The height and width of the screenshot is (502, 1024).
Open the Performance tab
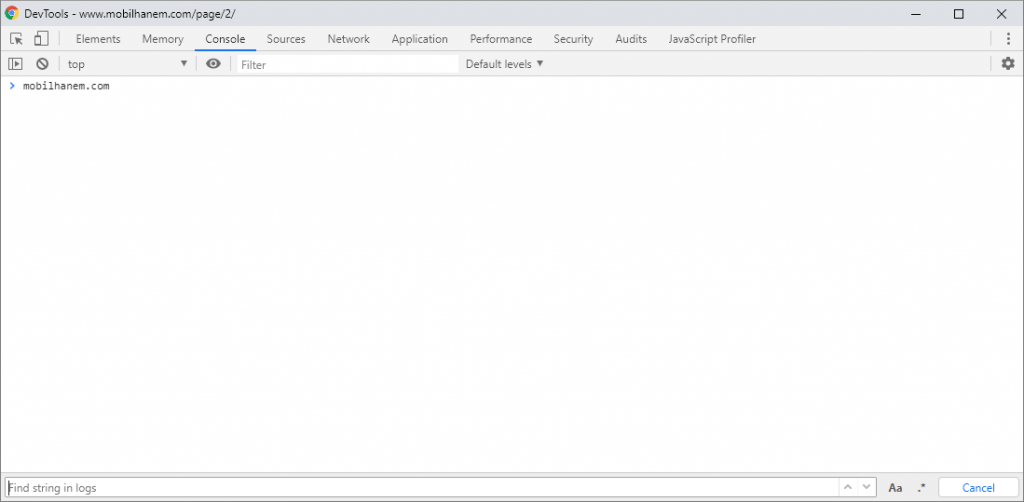pyautogui.click(x=501, y=39)
